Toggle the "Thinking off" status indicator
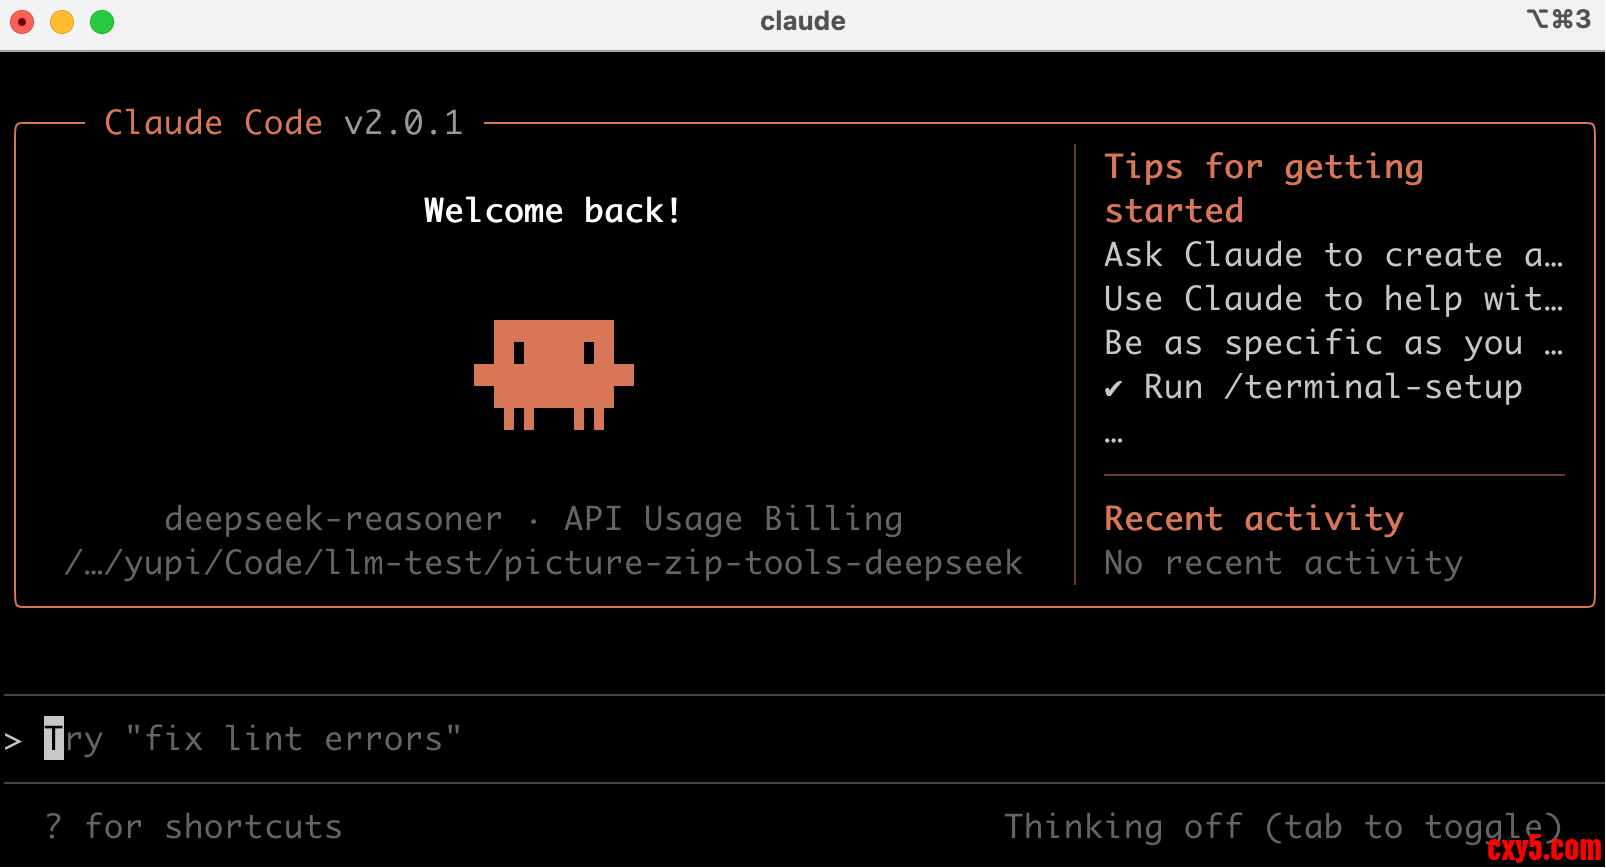Image resolution: width=1606 pixels, height=868 pixels. click(x=1283, y=827)
